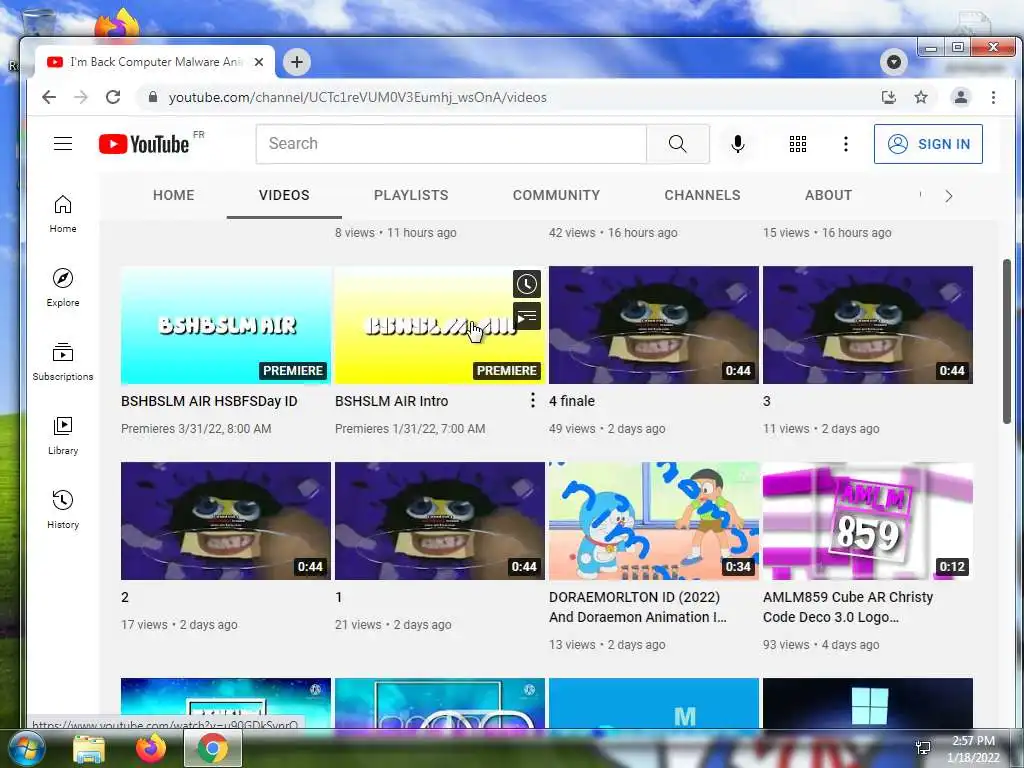The height and width of the screenshot is (768, 1024).
Task: Open AMLM859 Cube AR Christy video title
Action: coord(848,607)
